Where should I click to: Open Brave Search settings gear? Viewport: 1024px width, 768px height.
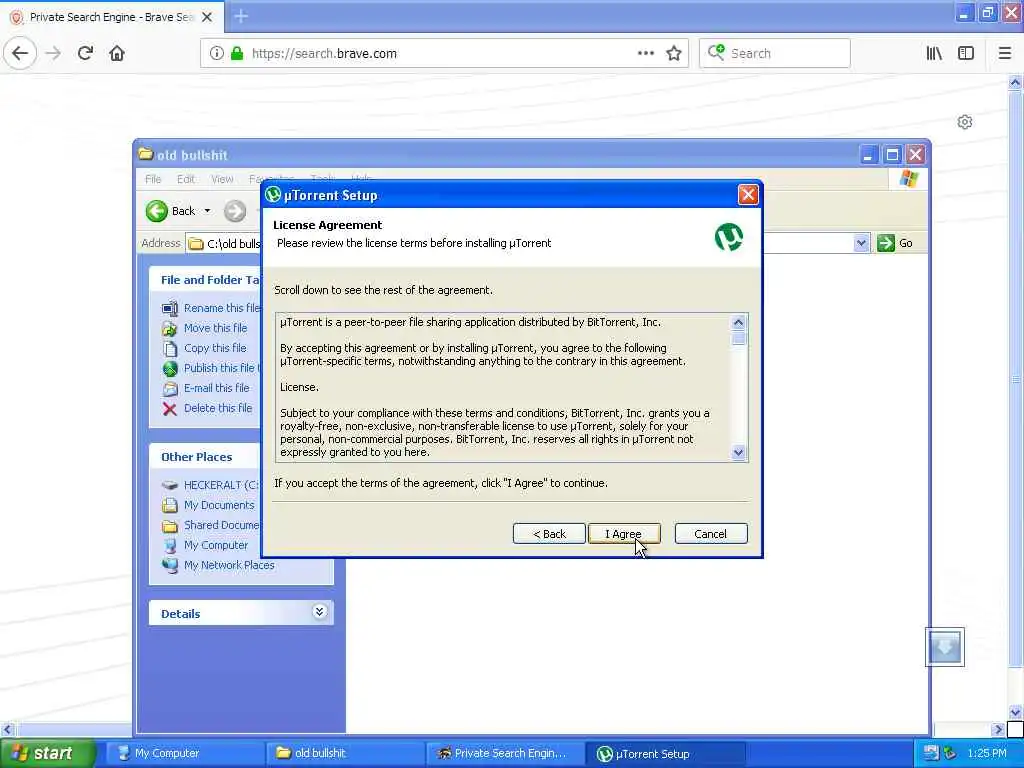click(x=965, y=122)
